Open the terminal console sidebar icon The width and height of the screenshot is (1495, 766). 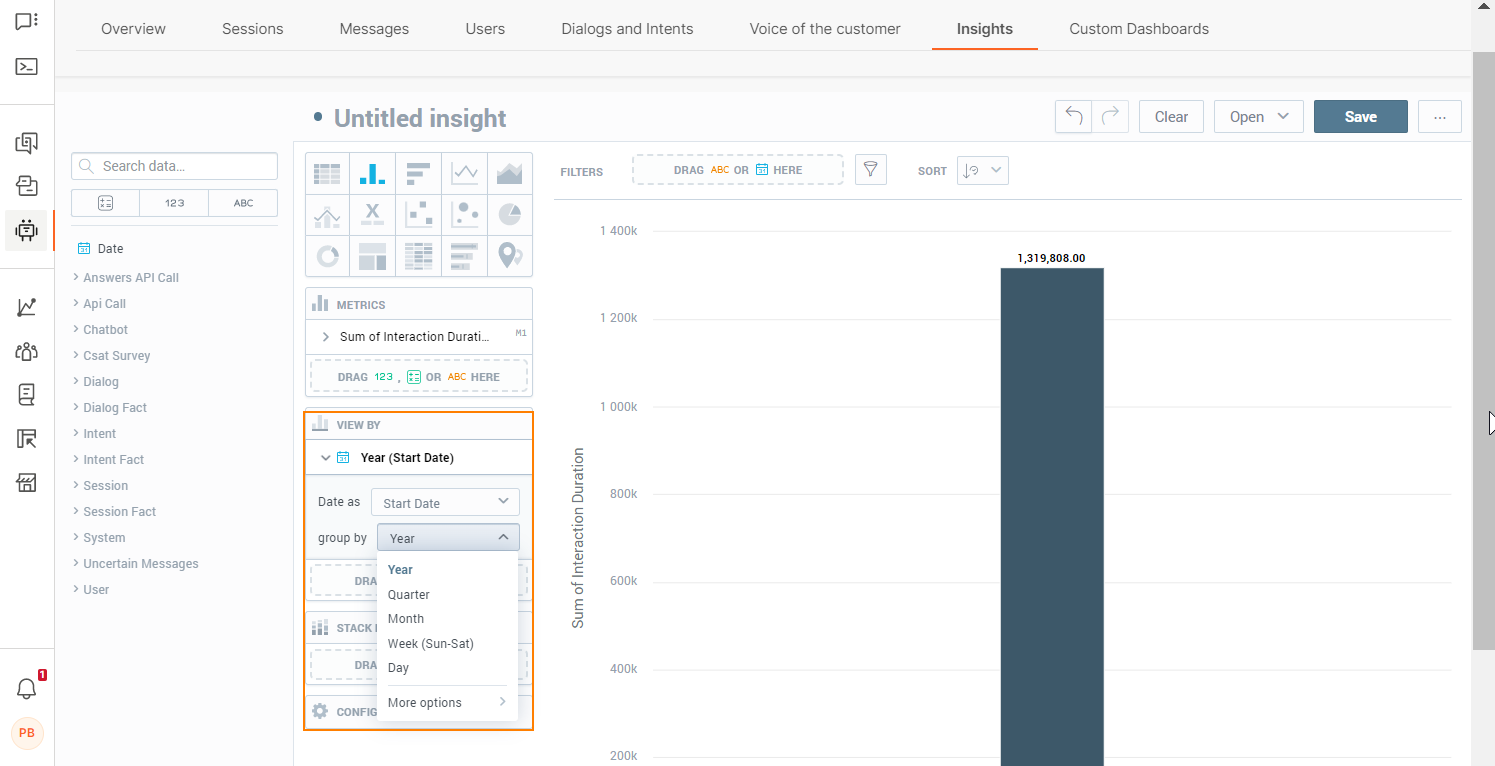pos(27,67)
